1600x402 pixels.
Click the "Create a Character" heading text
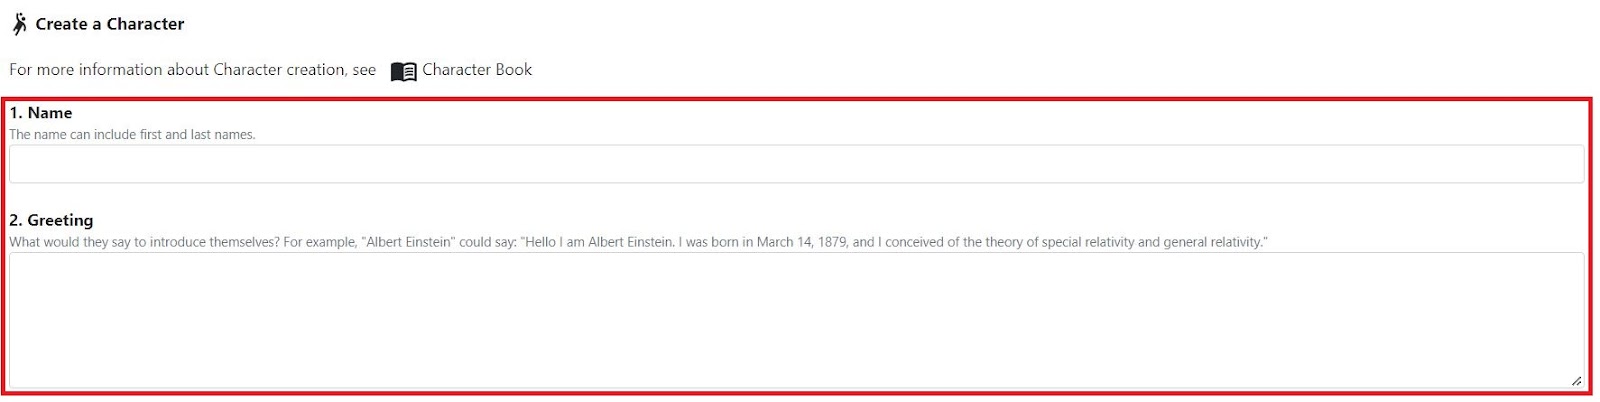pyautogui.click(x=110, y=24)
